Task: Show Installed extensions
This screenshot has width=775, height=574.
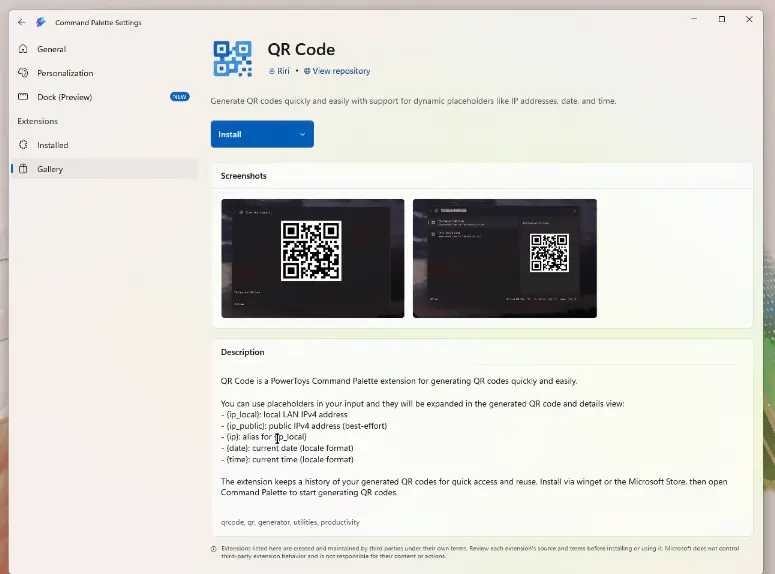Action: [x=104, y=145]
